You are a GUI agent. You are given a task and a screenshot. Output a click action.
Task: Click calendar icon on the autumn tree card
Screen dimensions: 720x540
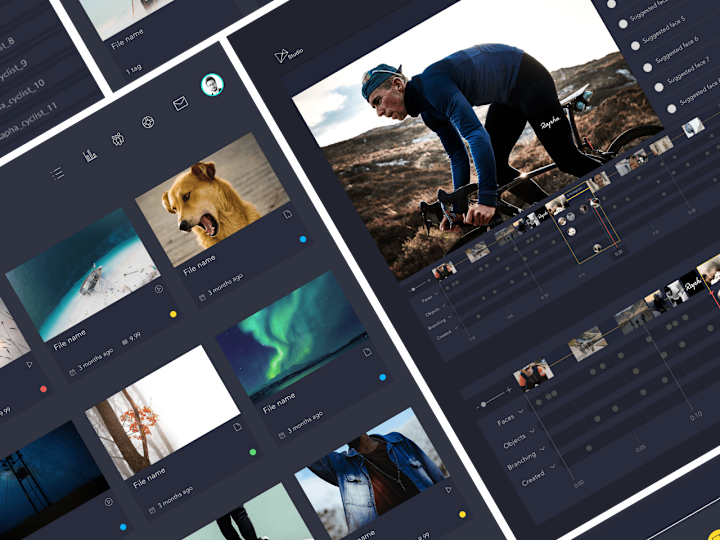click(x=152, y=510)
